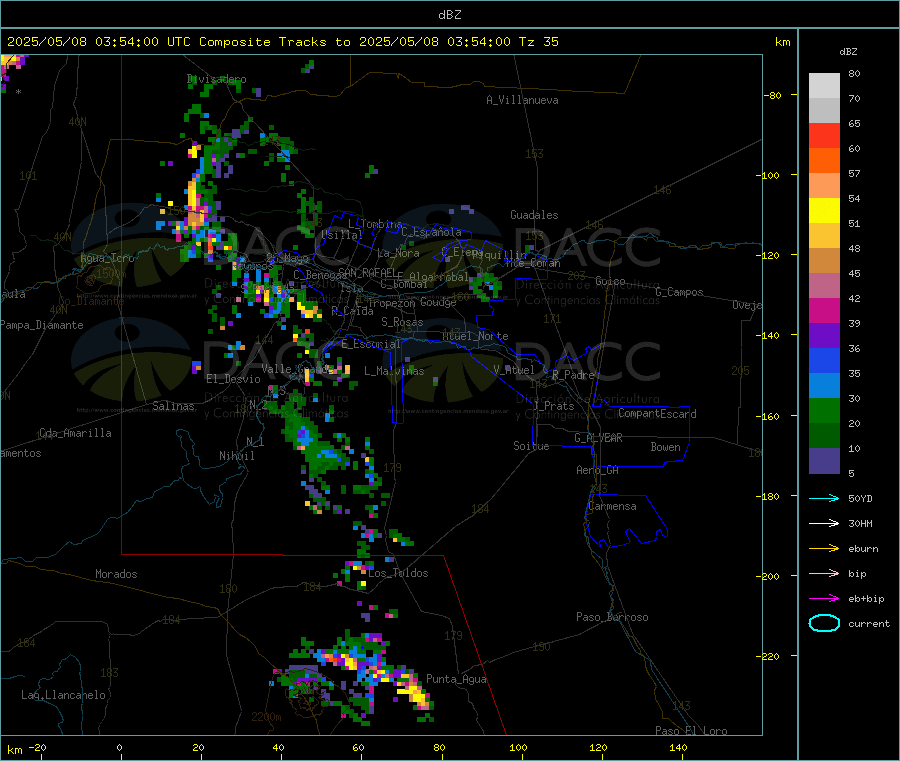Click the Punta_Agua map label
The image size is (900, 761).
click(x=456, y=679)
